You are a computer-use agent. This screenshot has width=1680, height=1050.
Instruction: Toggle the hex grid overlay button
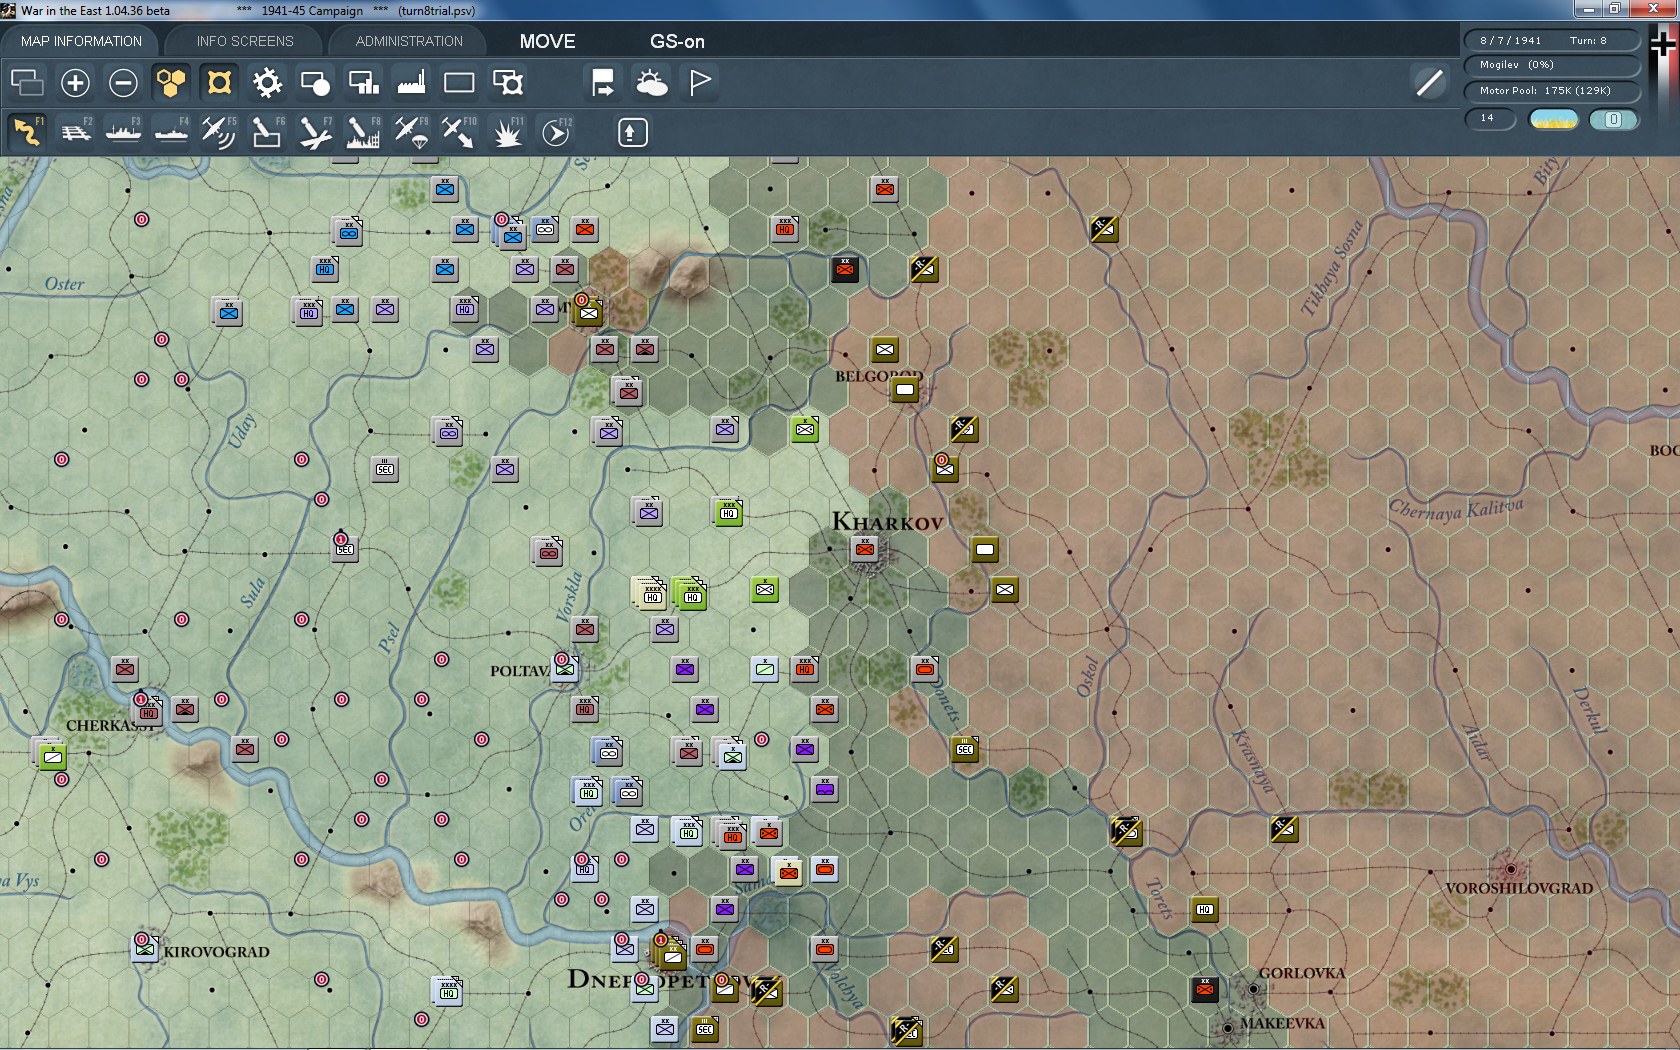click(171, 82)
